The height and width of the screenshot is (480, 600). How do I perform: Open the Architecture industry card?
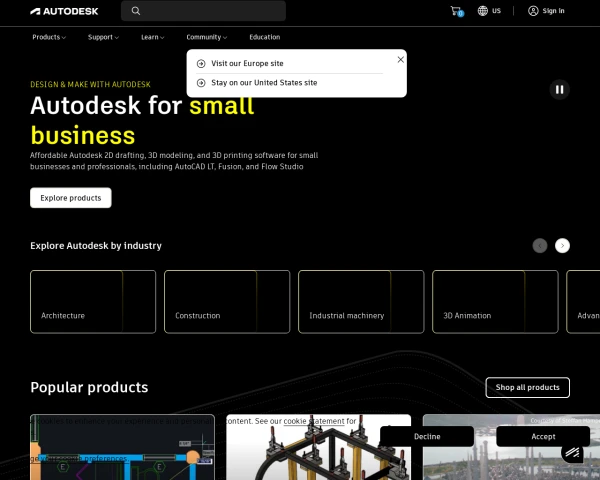[93, 302]
